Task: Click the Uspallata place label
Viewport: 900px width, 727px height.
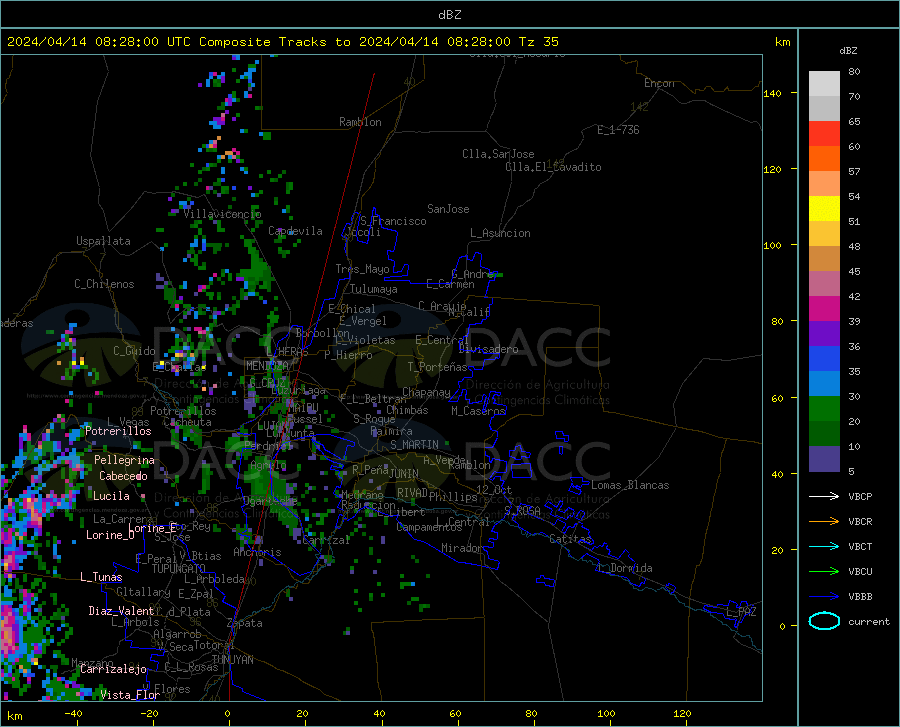Action: (103, 241)
